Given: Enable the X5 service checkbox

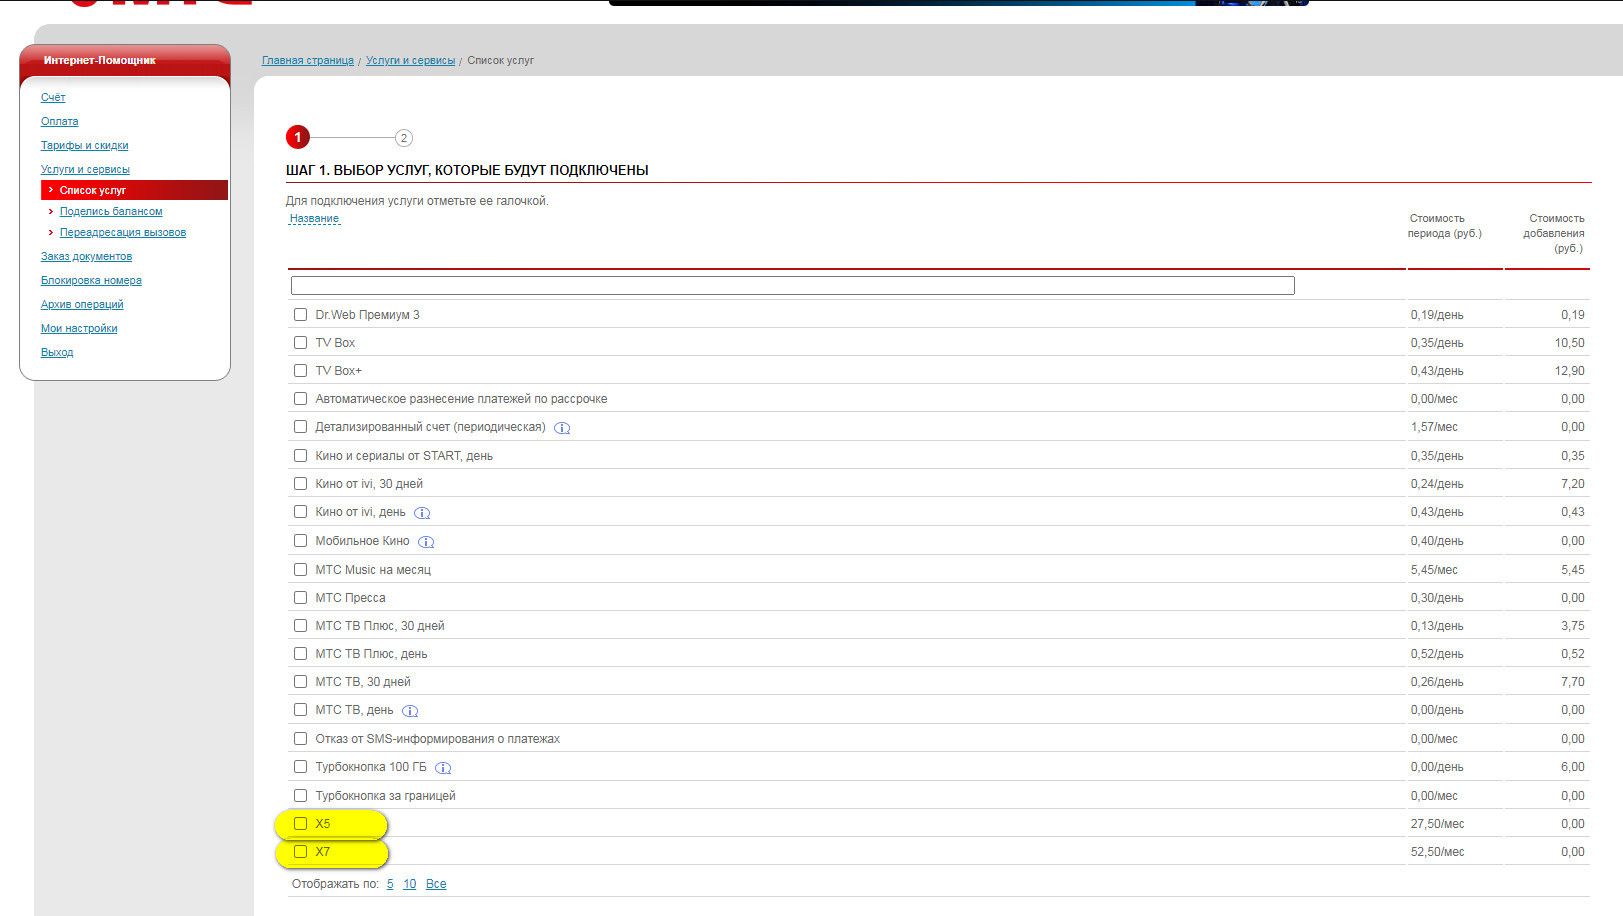Looking at the screenshot, I should pos(300,823).
